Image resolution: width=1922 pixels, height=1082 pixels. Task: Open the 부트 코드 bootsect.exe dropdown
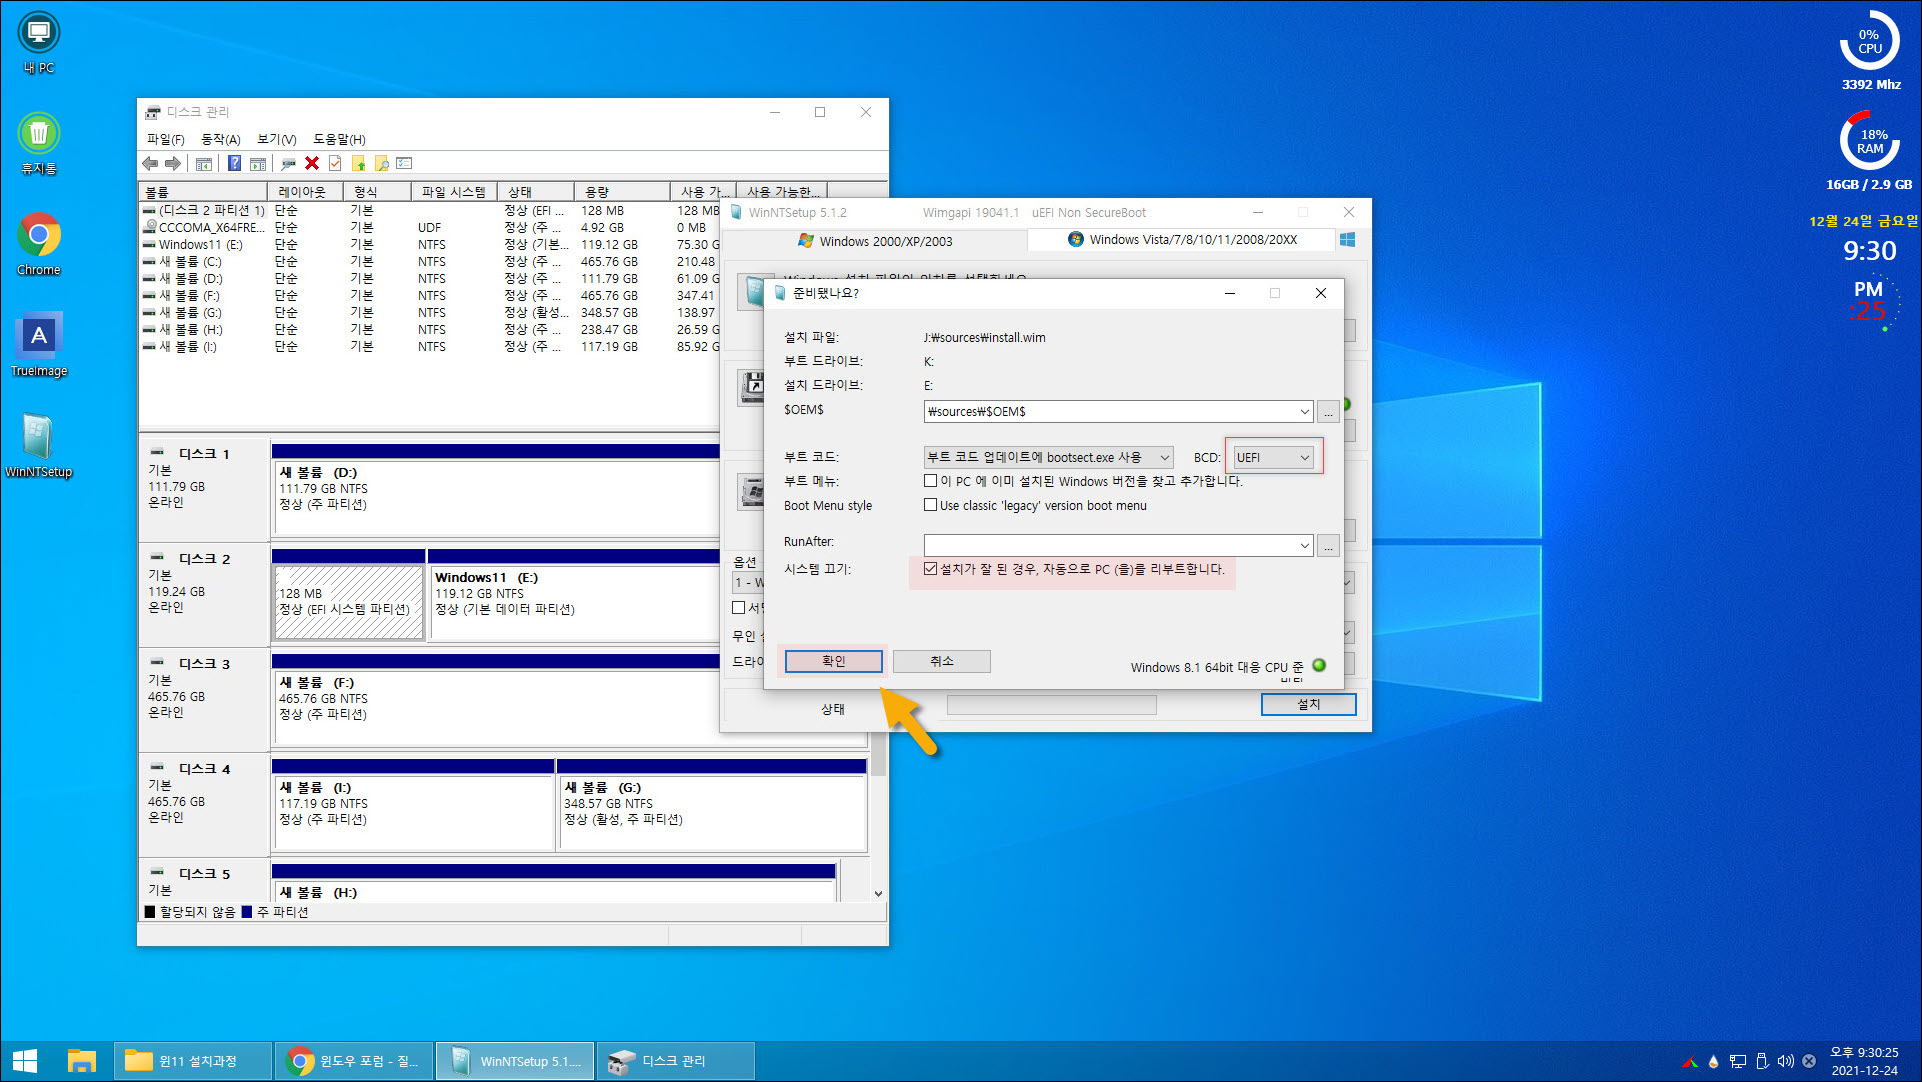point(1048,457)
